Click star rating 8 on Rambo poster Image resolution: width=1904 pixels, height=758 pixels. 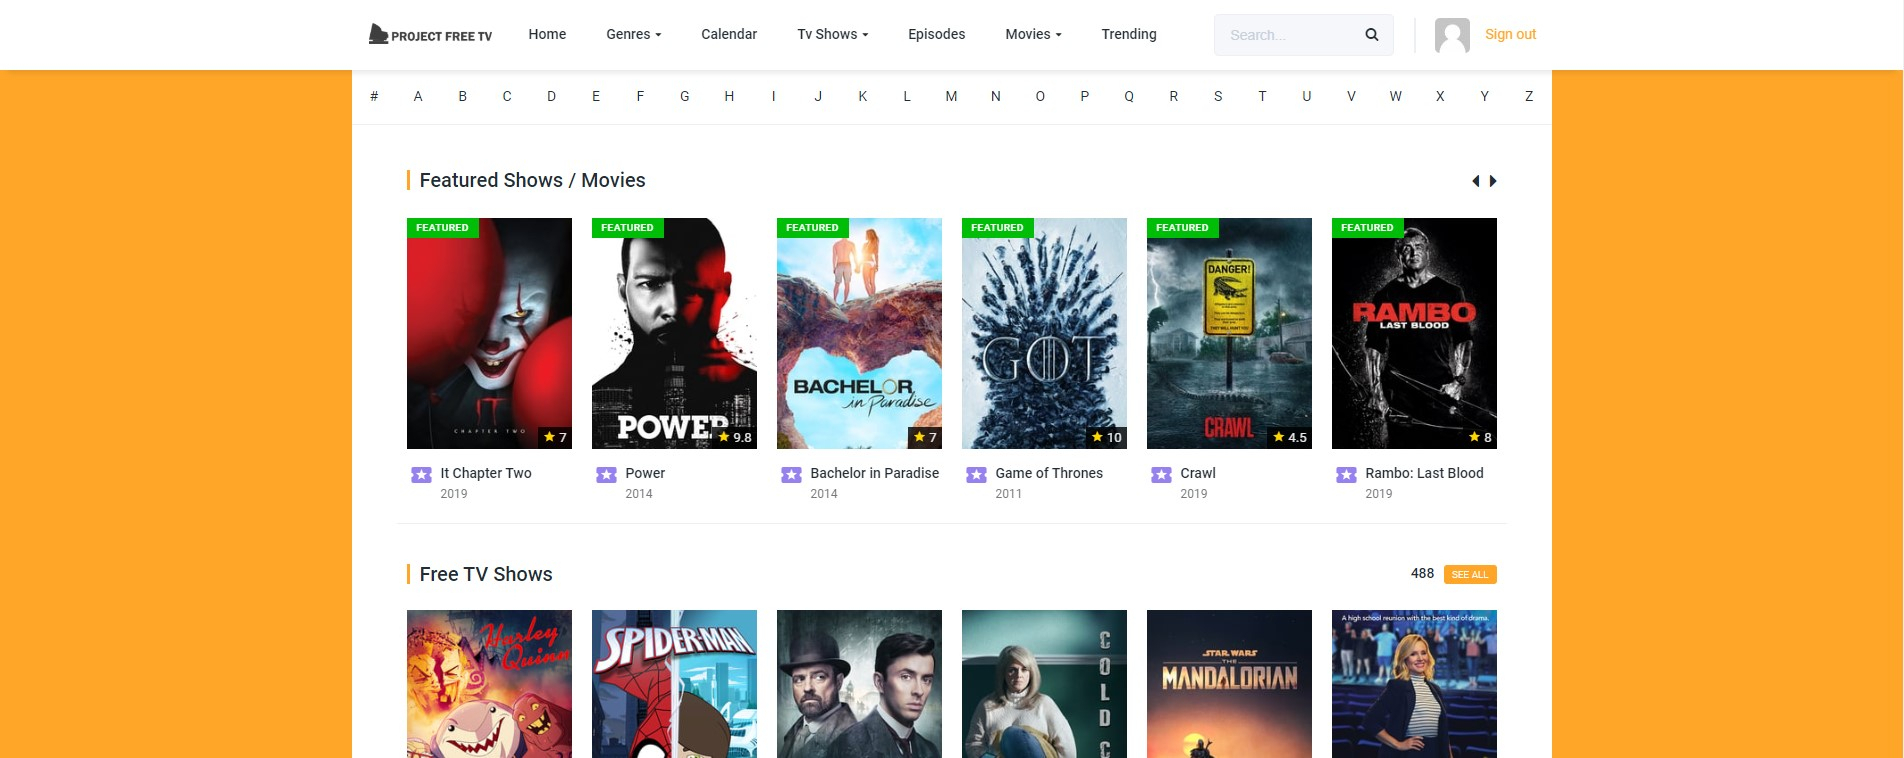click(1480, 437)
